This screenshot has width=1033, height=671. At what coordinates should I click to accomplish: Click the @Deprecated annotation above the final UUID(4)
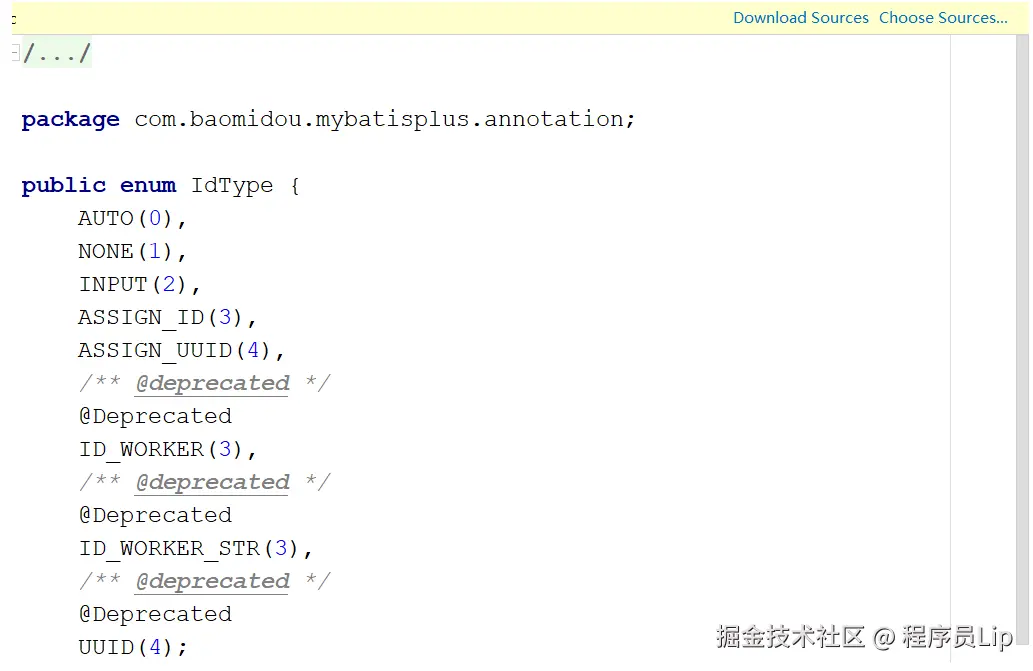coord(155,615)
